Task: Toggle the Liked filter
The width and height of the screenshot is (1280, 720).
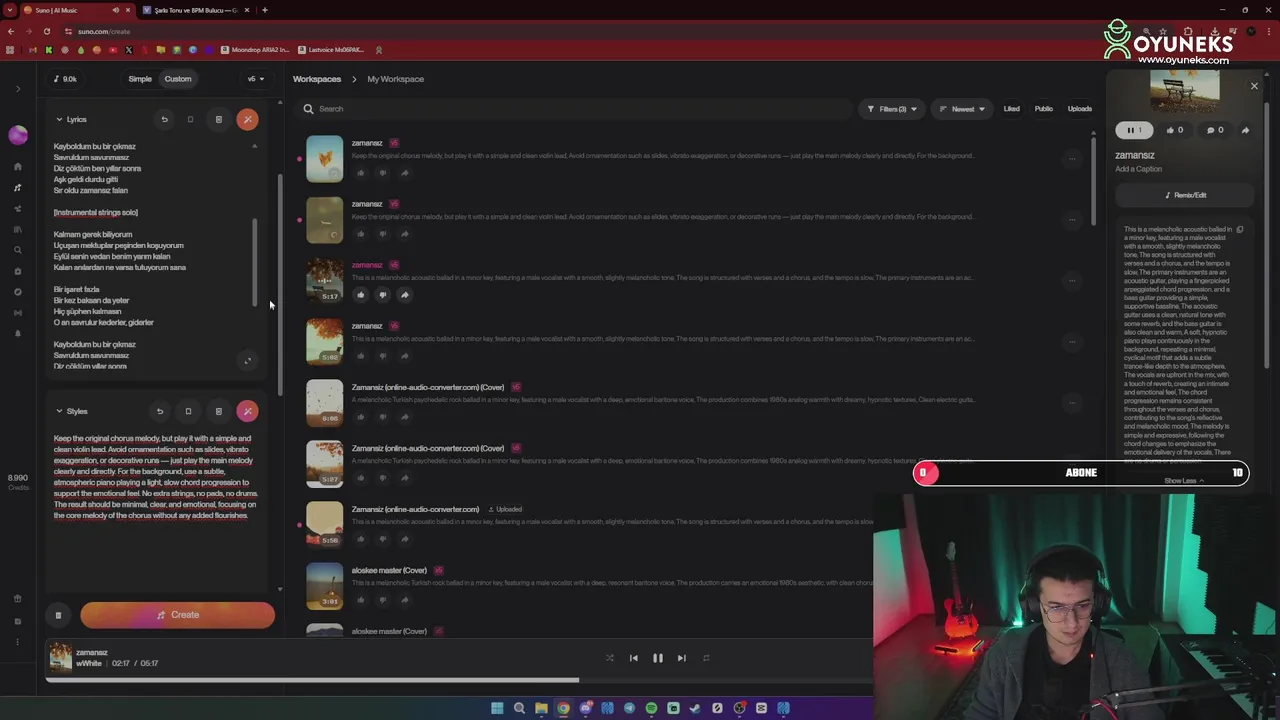Action: click(1012, 109)
